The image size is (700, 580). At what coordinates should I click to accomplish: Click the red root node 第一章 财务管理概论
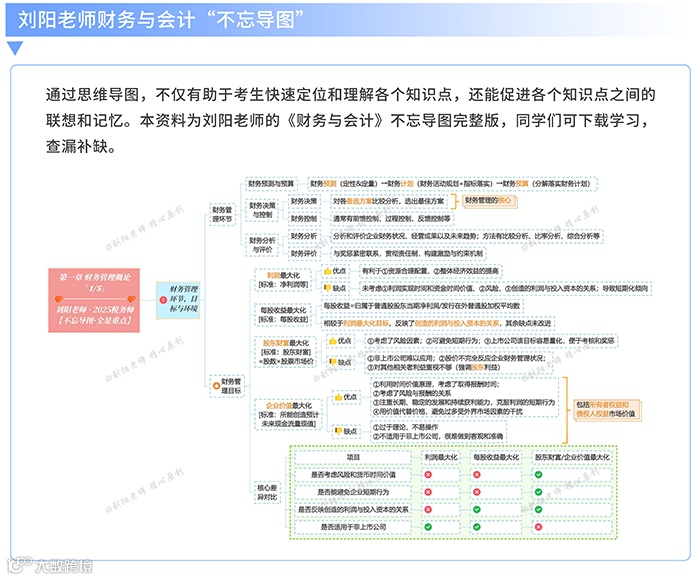point(94,300)
